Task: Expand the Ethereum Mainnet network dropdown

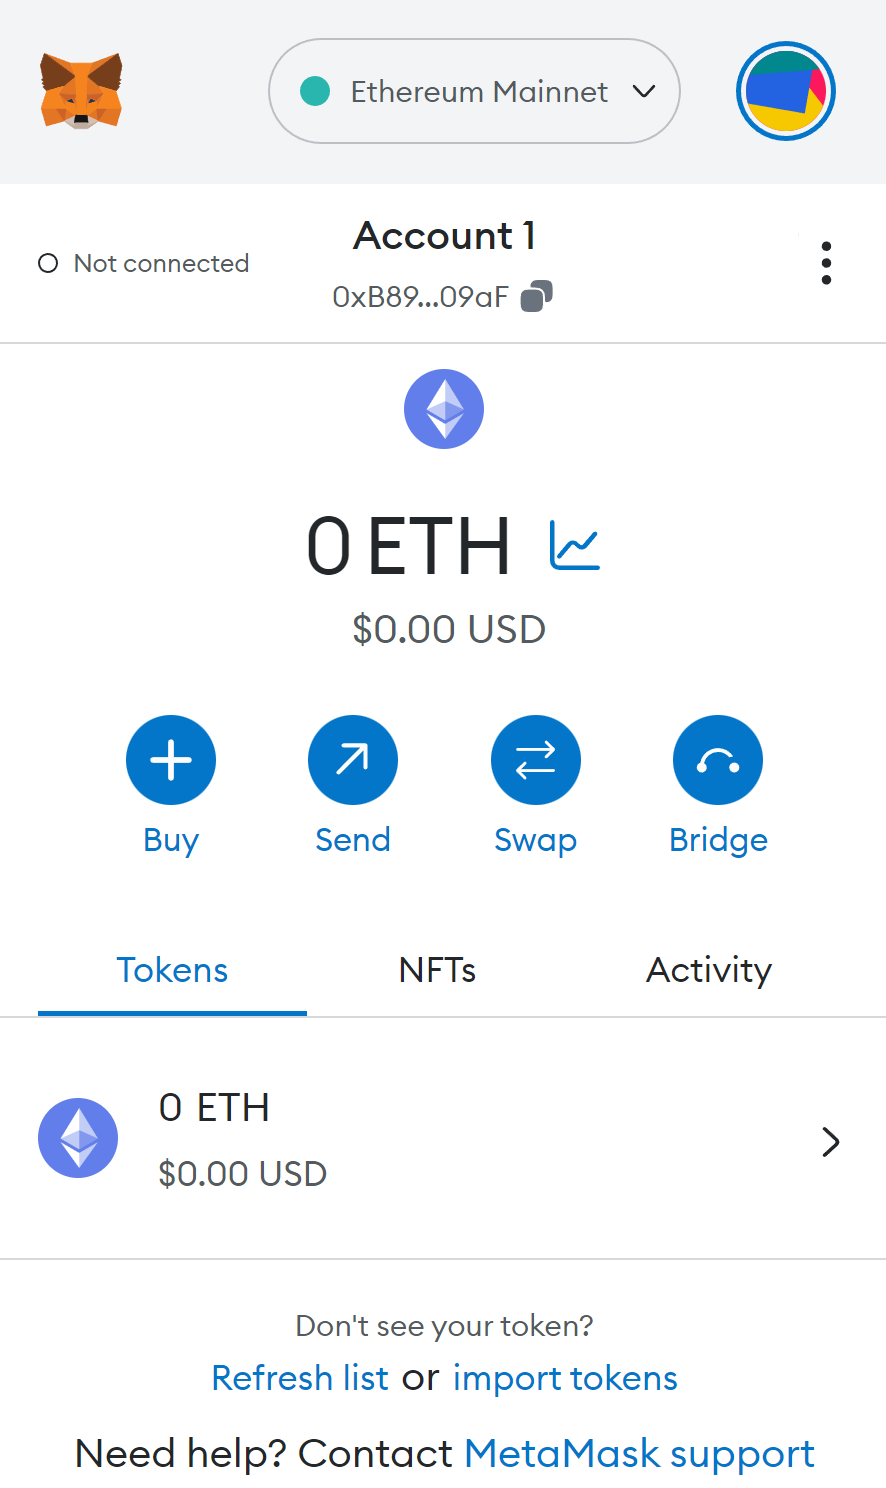Action: (474, 91)
